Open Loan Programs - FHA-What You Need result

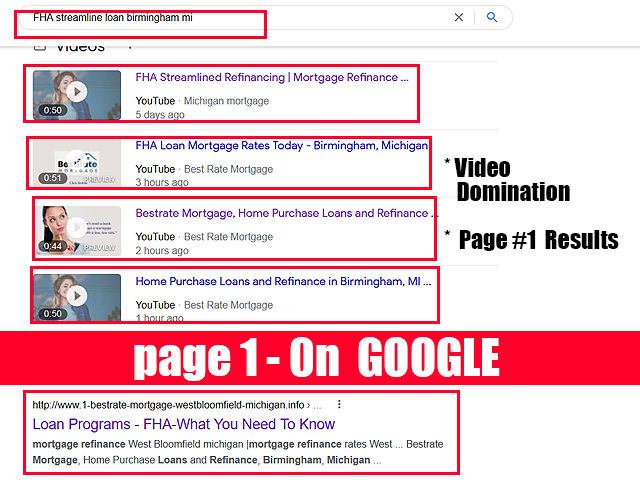click(184, 424)
